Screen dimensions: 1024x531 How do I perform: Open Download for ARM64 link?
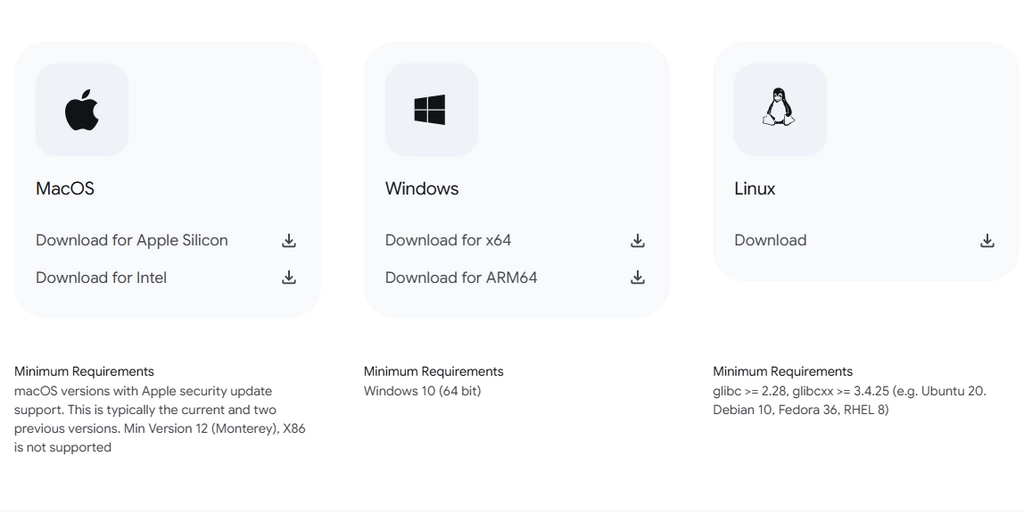point(461,278)
